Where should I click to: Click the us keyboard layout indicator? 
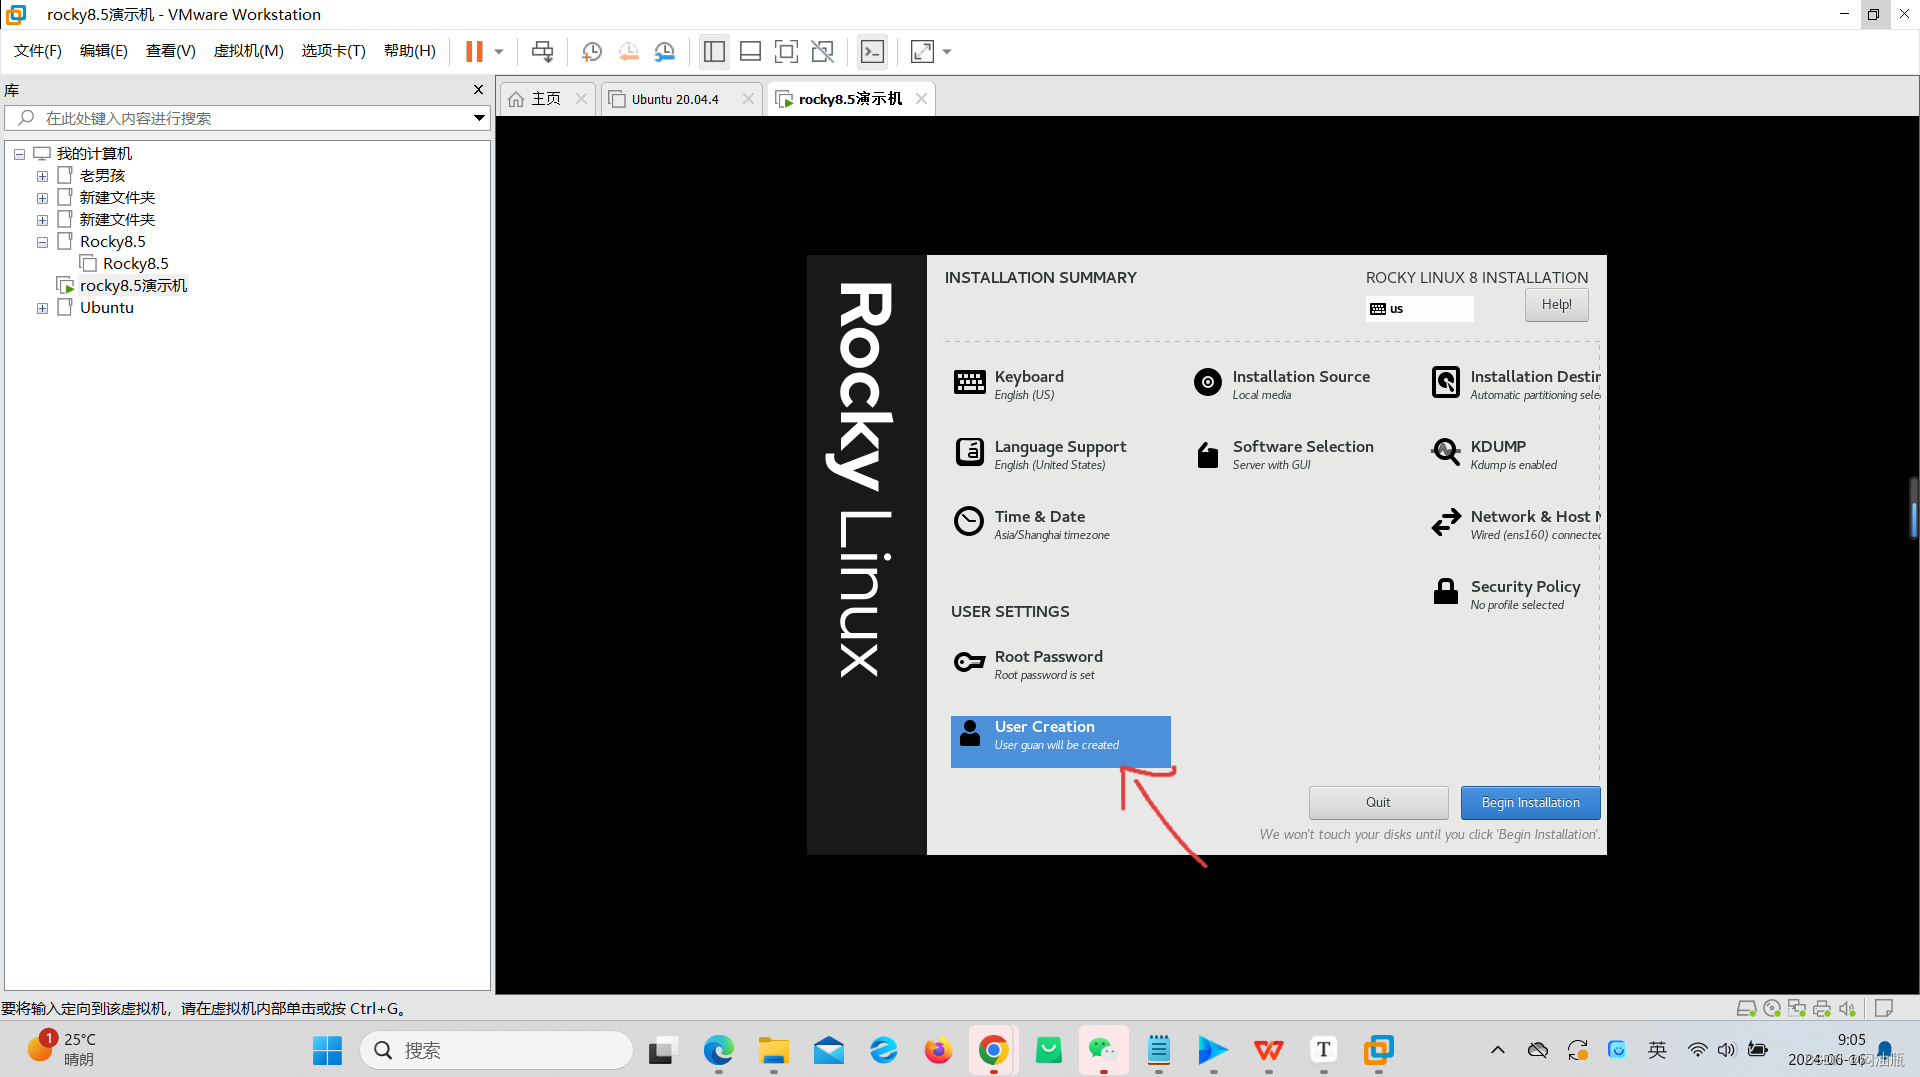point(1419,309)
